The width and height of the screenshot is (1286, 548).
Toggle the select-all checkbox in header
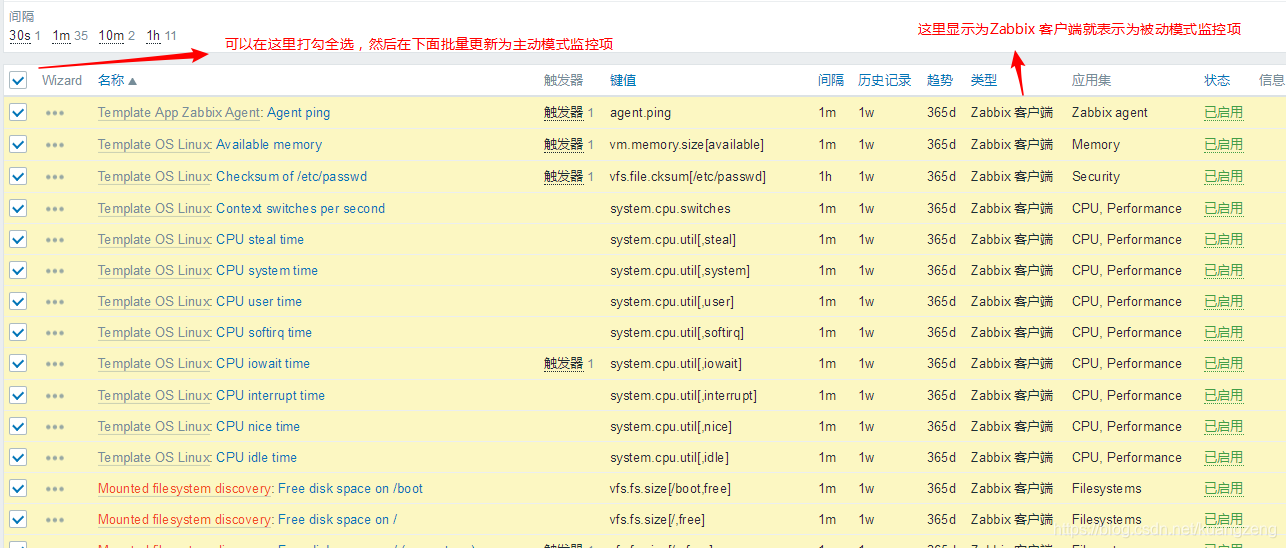(x=18, y=81)
